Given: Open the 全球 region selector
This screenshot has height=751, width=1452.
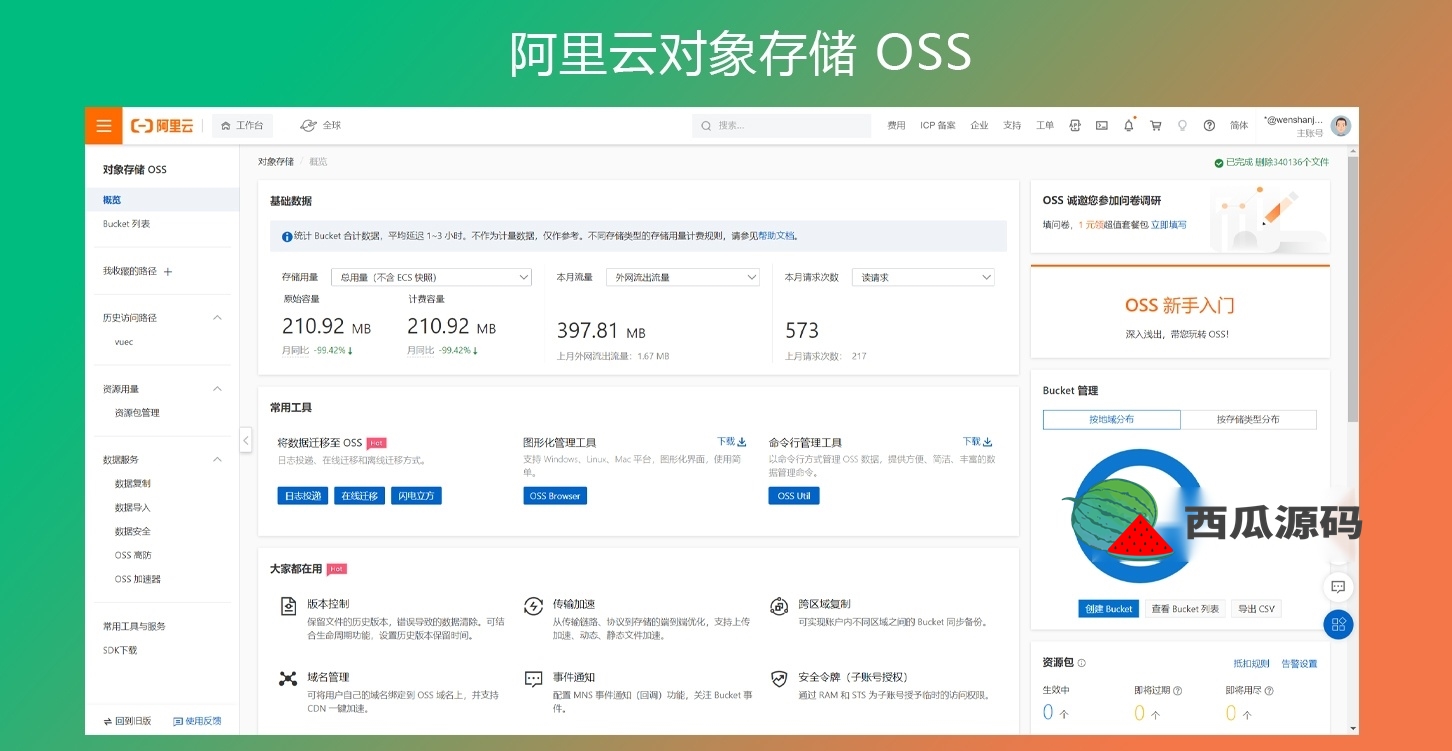Looking at the screenshot, I should [321, 126].
